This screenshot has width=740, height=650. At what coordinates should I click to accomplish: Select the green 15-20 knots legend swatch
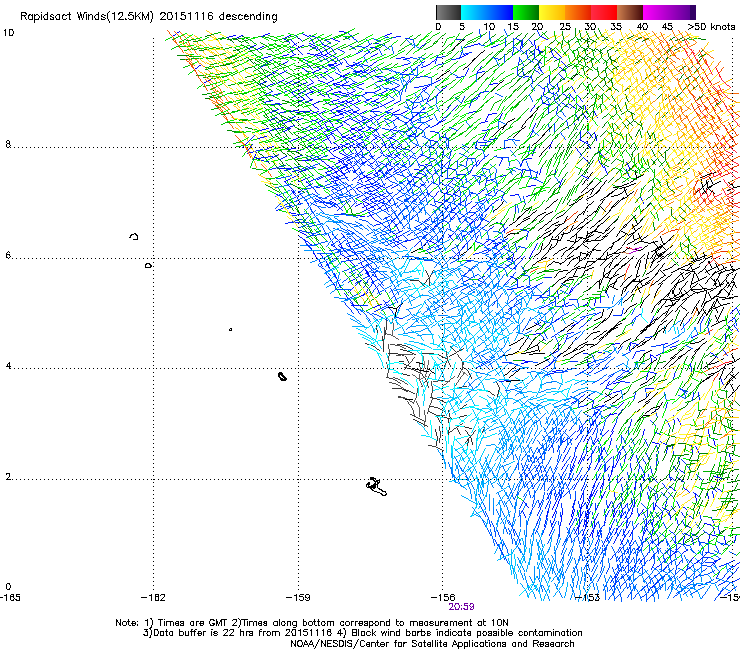526,12
